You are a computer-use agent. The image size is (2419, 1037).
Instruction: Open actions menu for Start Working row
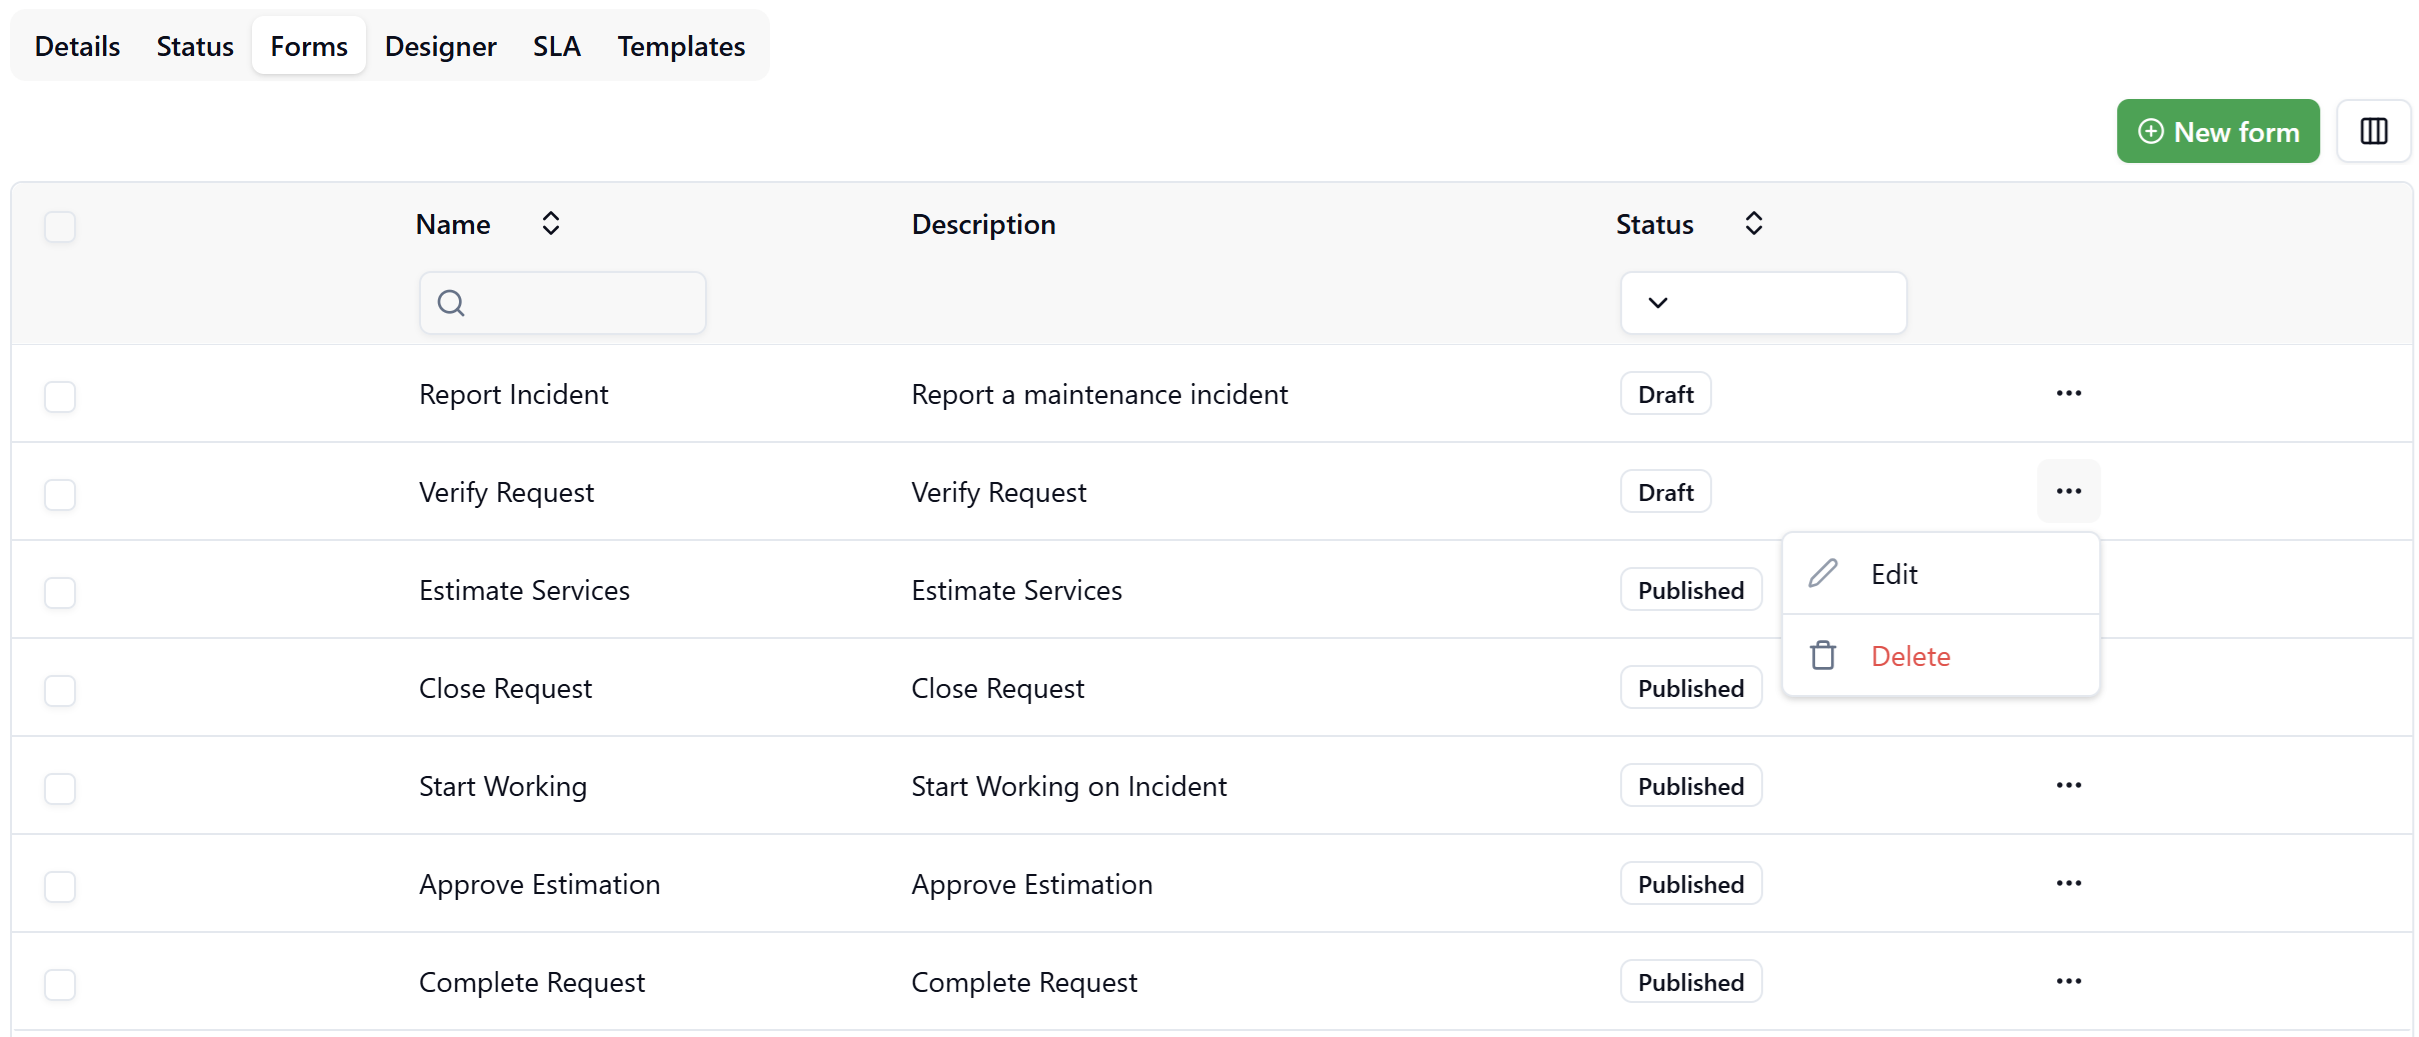(2068, 785)
